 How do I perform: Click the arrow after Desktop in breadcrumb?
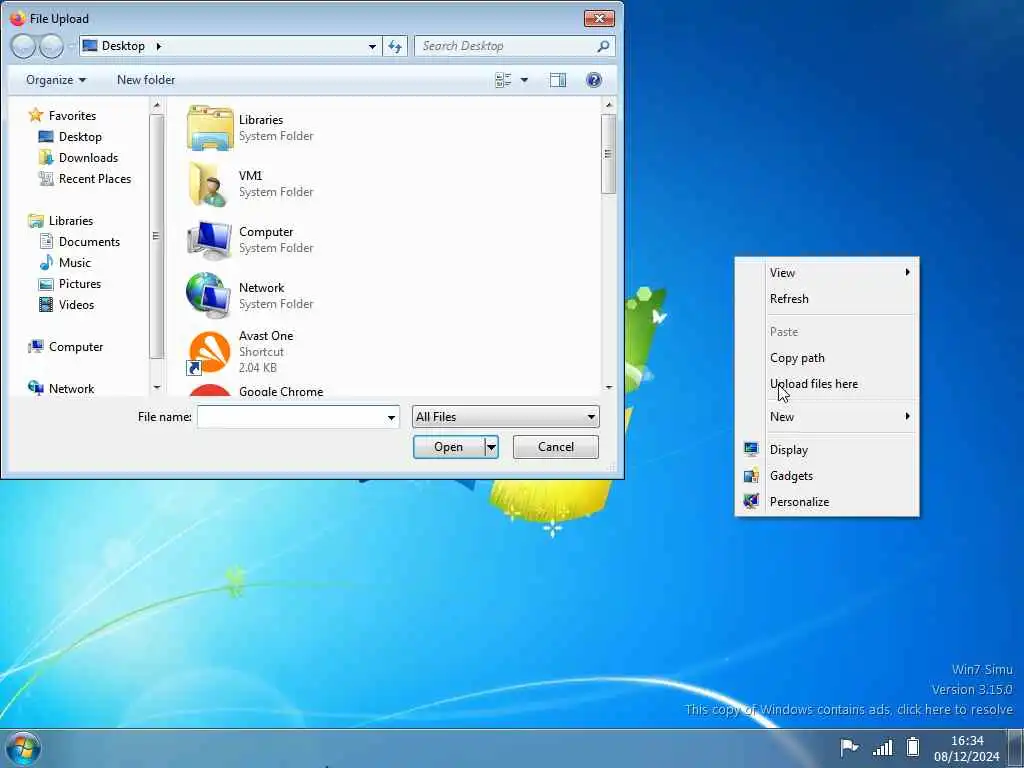coord(159,46)
